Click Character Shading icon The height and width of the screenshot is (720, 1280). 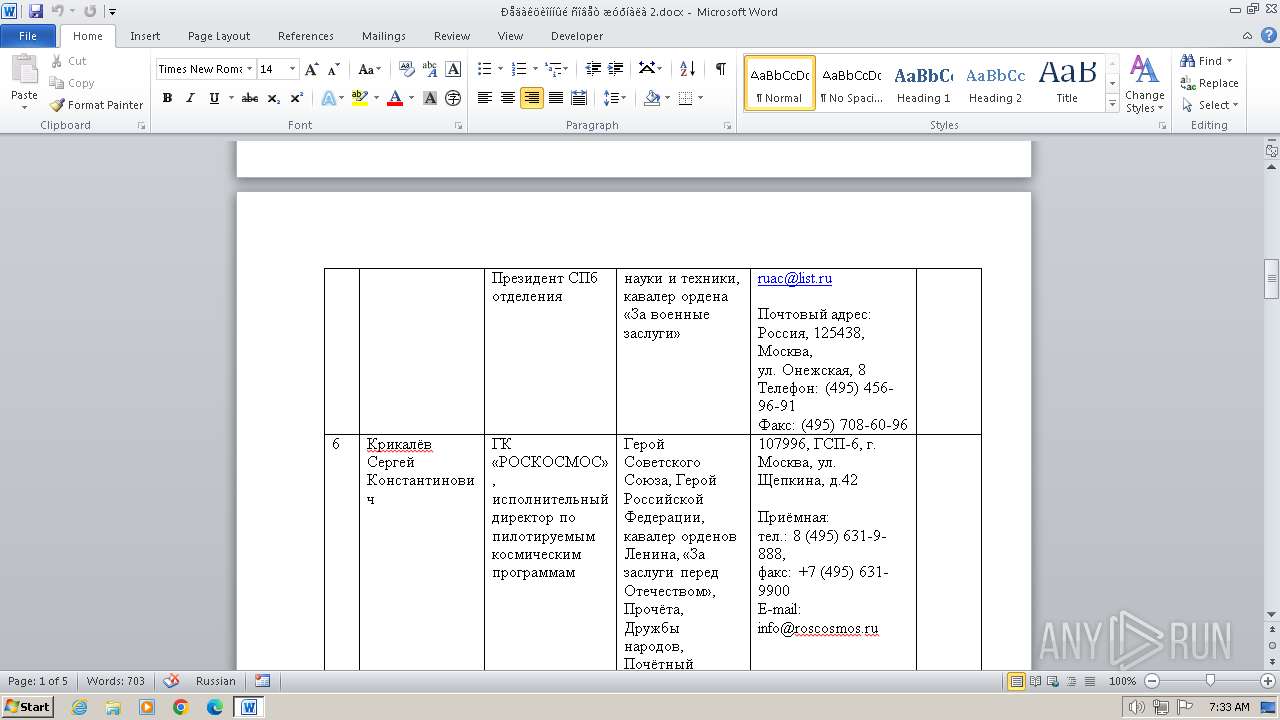[430, 98]
